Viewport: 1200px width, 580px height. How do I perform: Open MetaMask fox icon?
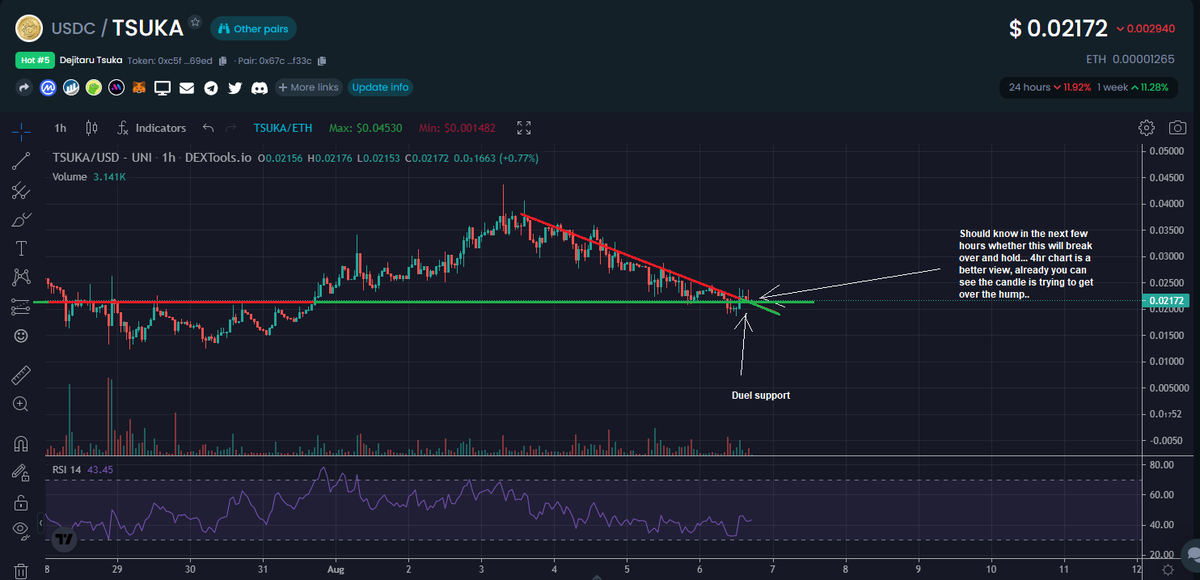(140, 88)
